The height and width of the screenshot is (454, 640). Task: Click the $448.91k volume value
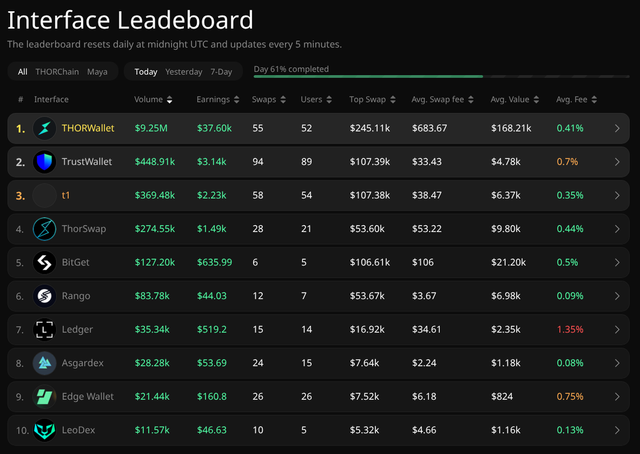pyautogui.click(x=155, y=162)
